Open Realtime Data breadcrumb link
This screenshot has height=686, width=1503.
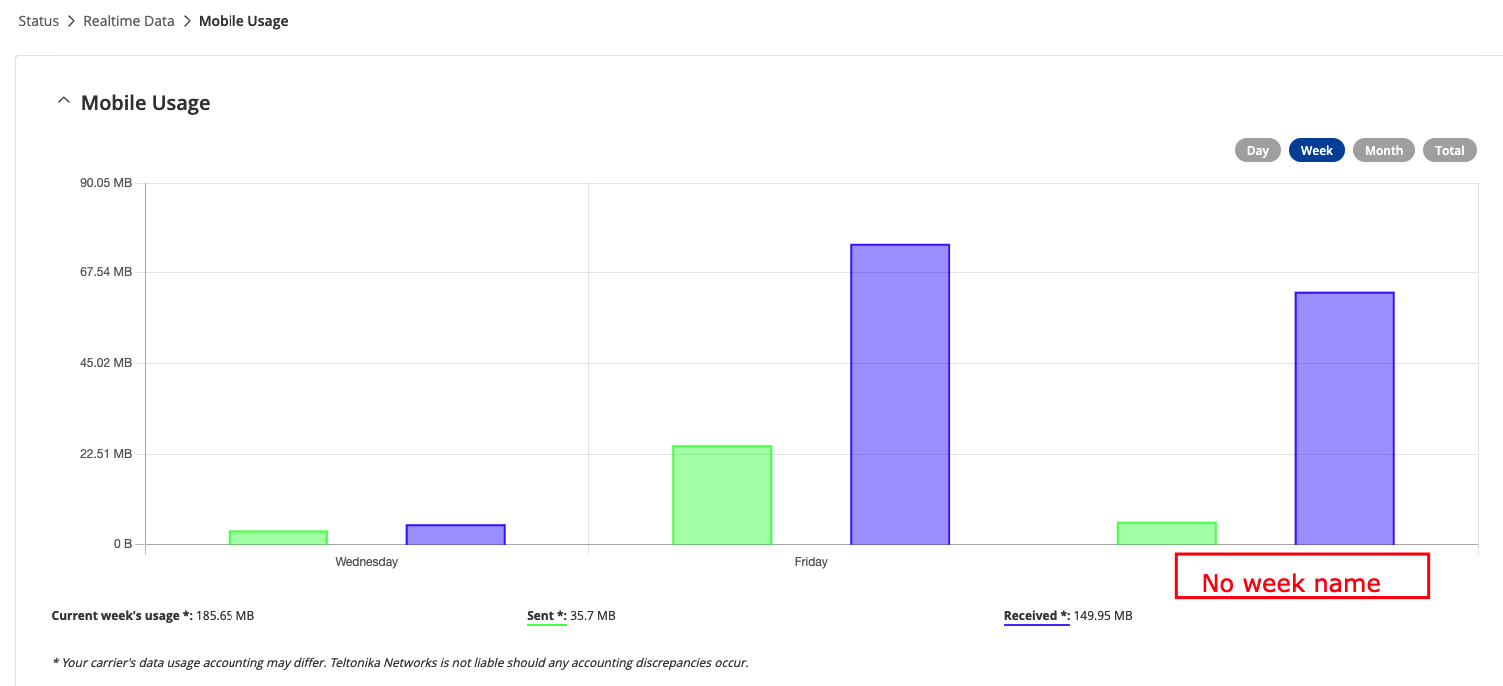[x=129, y=21]
